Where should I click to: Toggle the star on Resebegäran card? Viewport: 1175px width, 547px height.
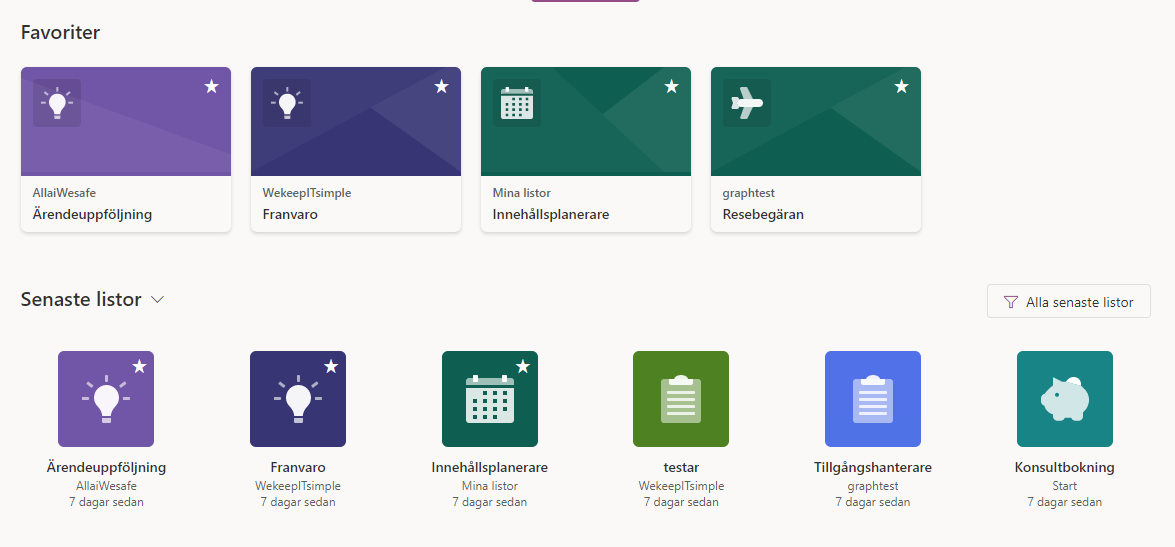click(901, 87)
